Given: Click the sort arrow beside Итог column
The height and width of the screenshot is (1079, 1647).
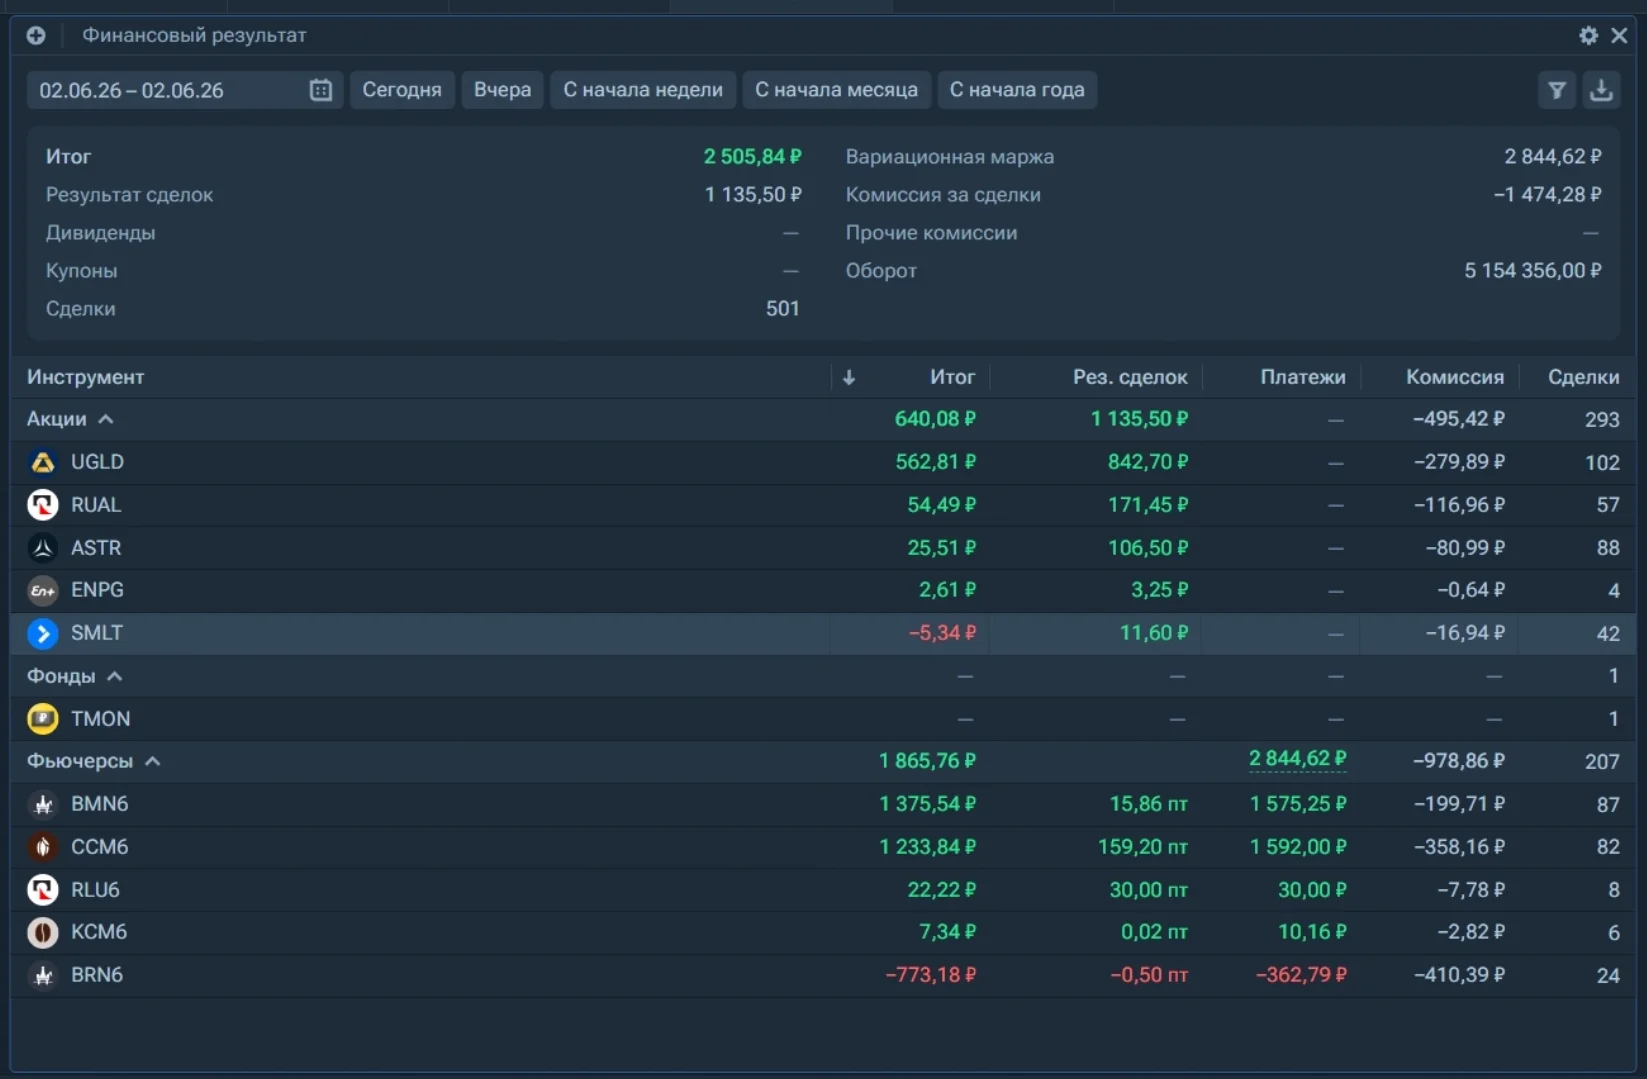Looking at the screenshot, I should 849,378.
